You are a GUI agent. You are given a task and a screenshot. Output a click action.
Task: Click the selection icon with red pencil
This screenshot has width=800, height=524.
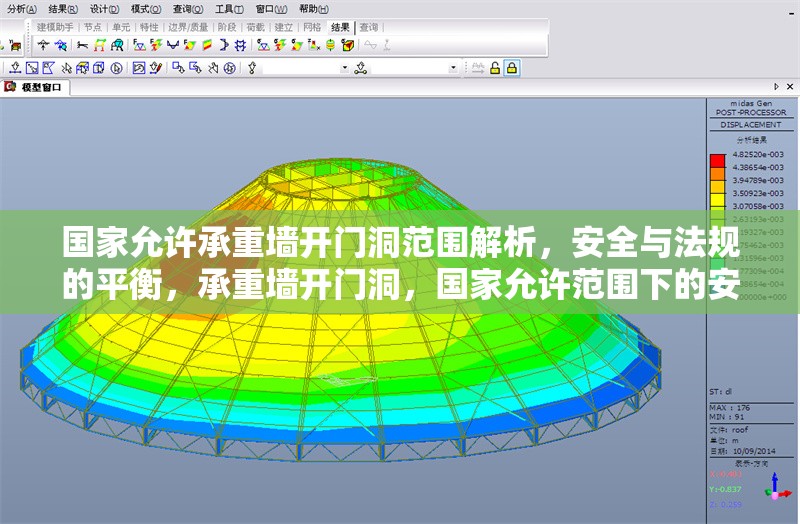point(156,67)
